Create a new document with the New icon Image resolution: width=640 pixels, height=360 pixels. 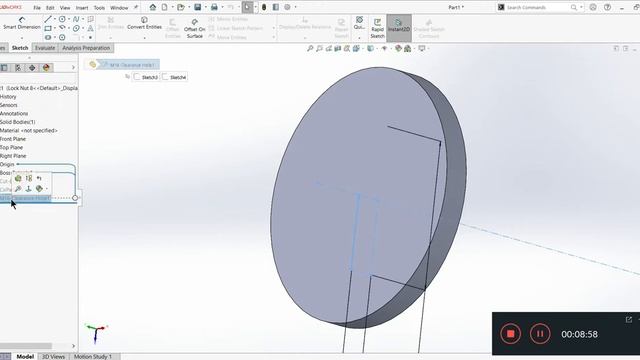(x=164, y=7)
